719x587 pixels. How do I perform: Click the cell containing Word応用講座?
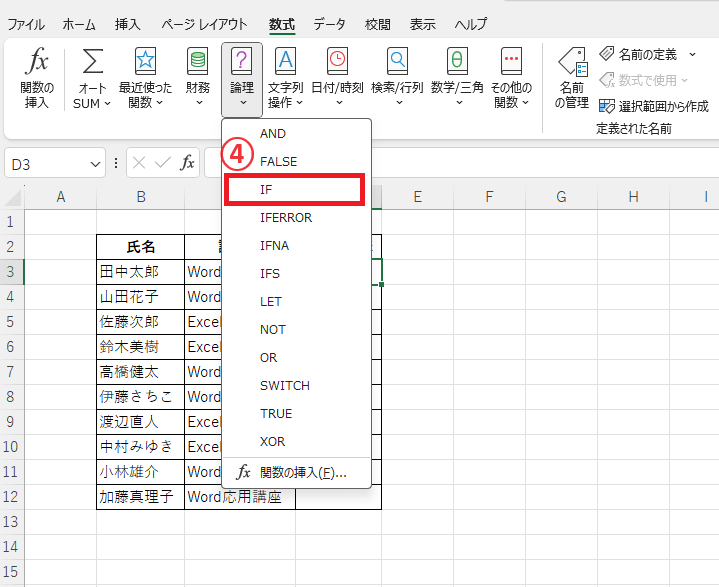pyautogui.click(x=240, y=497)
